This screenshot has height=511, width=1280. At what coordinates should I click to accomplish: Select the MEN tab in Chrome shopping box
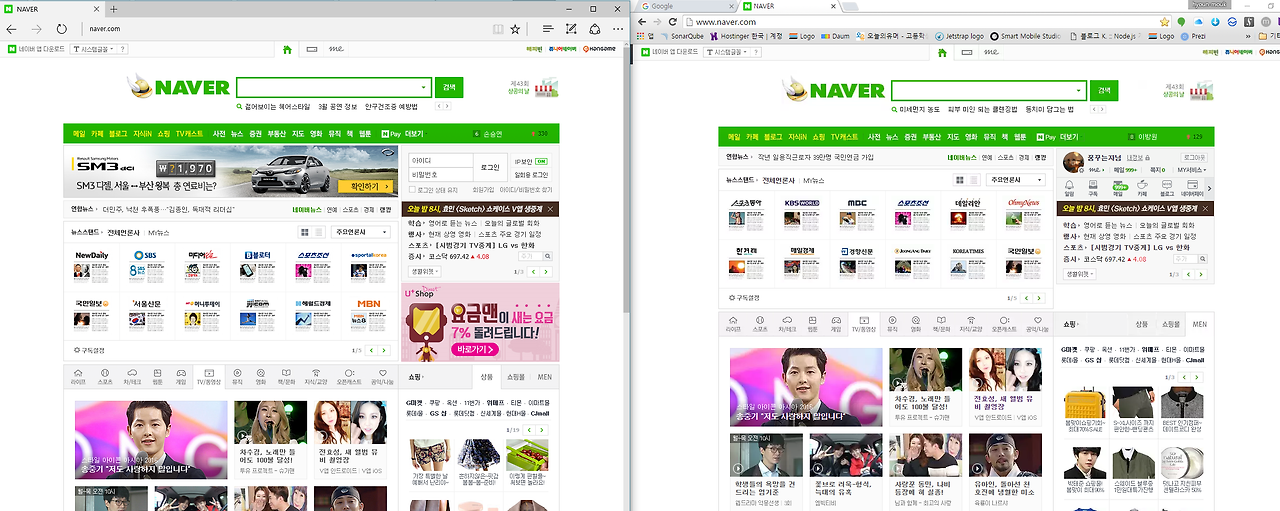(x=1199, y=325)
